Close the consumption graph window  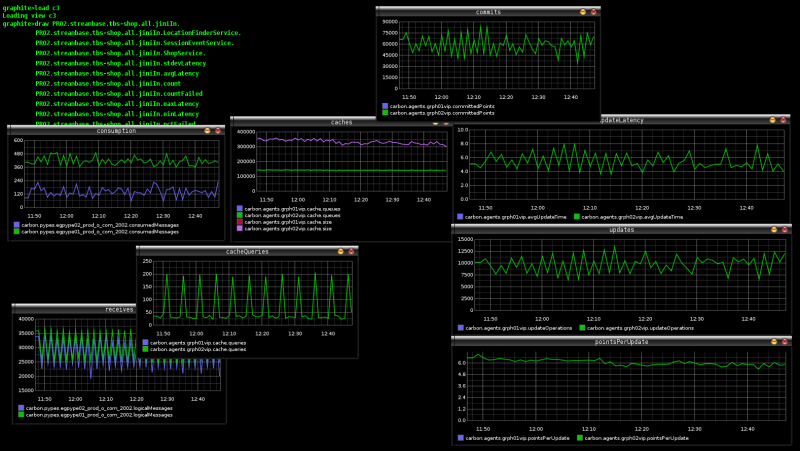pyautogui.click(x=220, y=131)
